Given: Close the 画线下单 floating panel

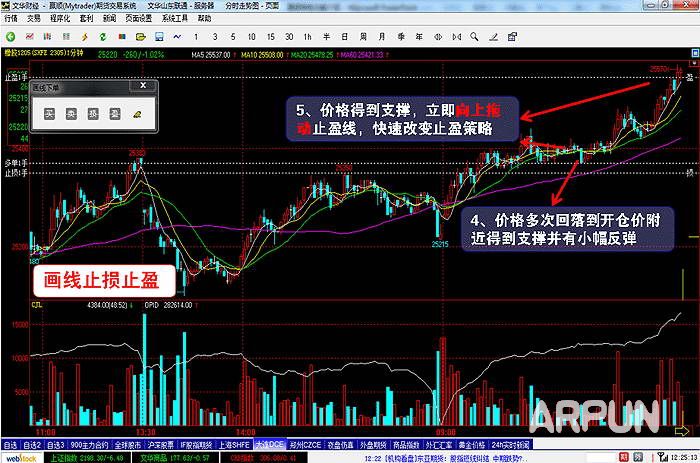Looking at the screenshot, I should (x=143, y=85).
